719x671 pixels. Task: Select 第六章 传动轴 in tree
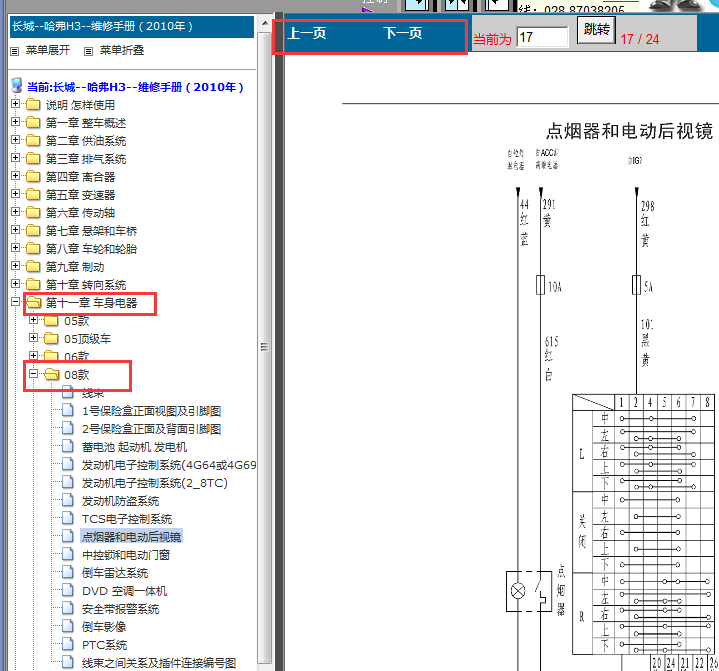click(x=80, y=213)
